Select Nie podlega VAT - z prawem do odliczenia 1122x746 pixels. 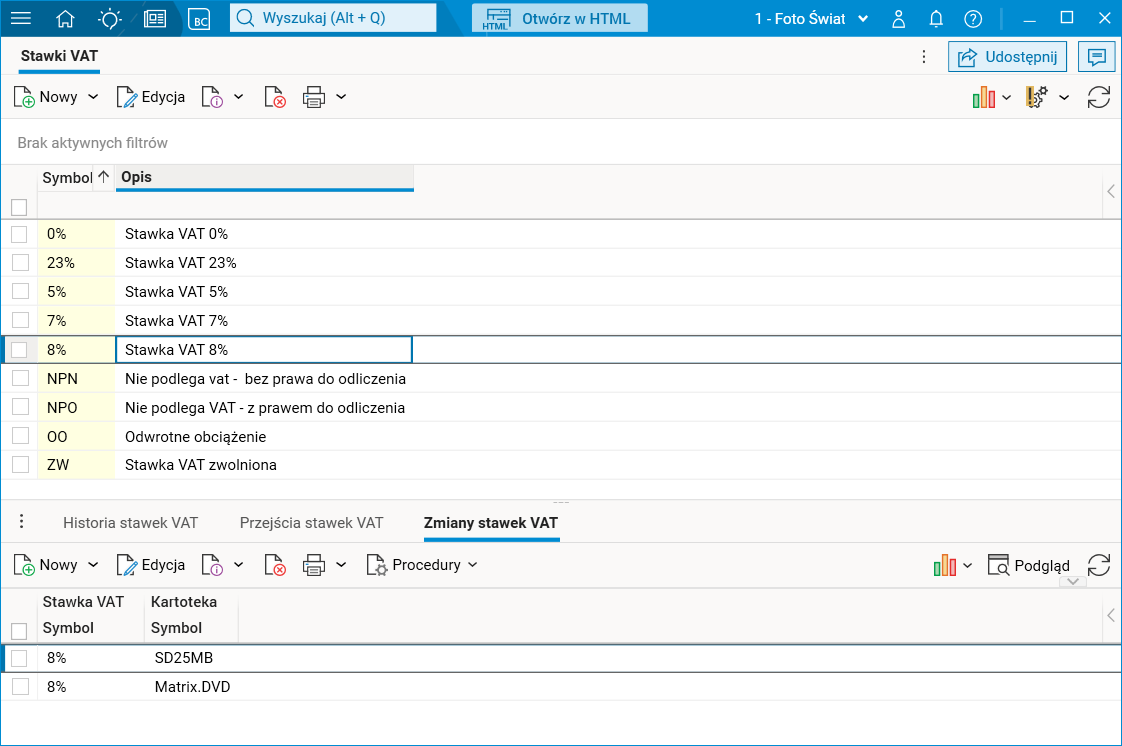(265, 408)
